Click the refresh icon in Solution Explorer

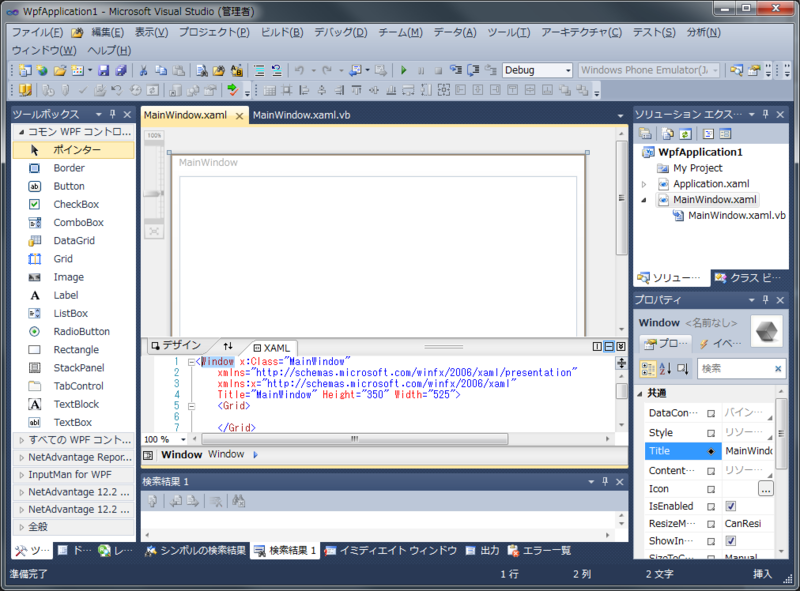[x=685, y=134]
